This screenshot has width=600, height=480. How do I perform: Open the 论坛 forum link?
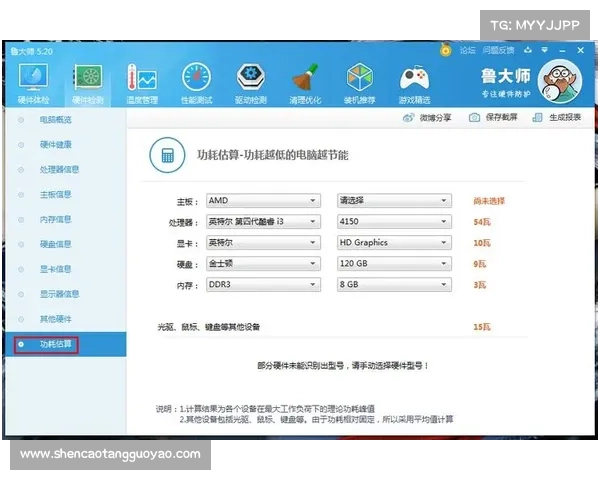(467, 50)
